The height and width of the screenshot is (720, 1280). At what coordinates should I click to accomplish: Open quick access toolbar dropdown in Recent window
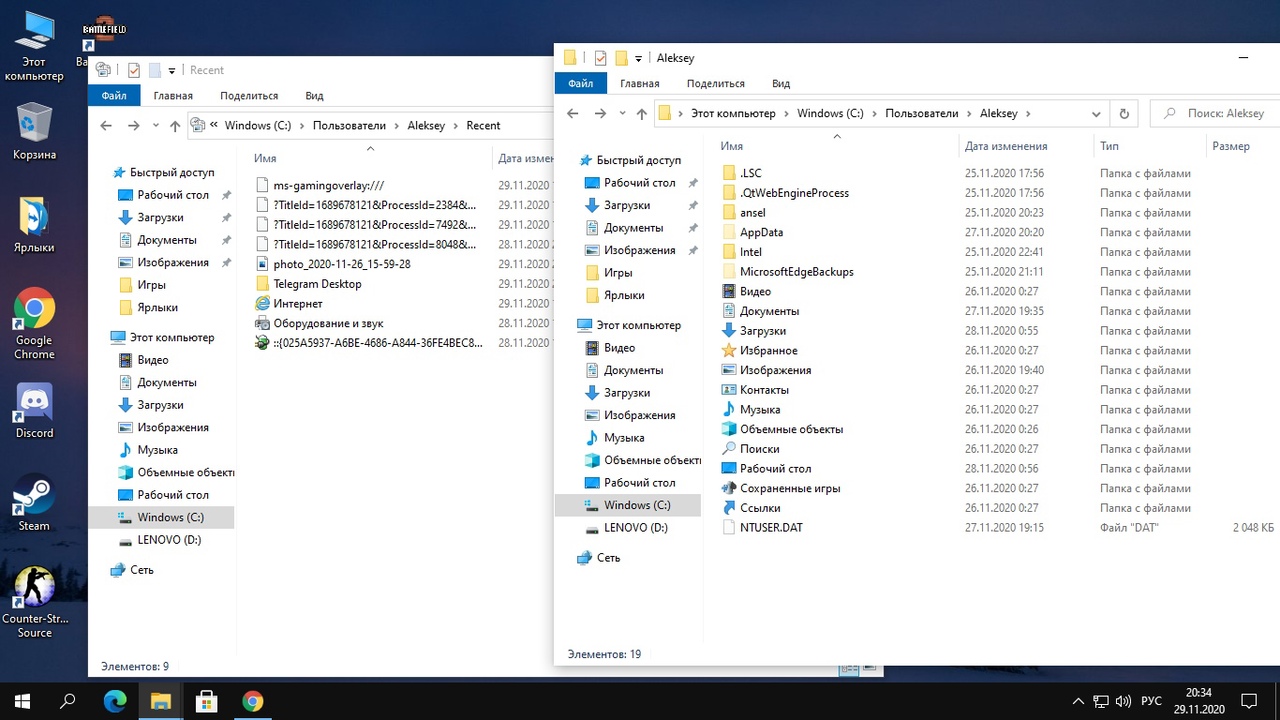(171, 70)
